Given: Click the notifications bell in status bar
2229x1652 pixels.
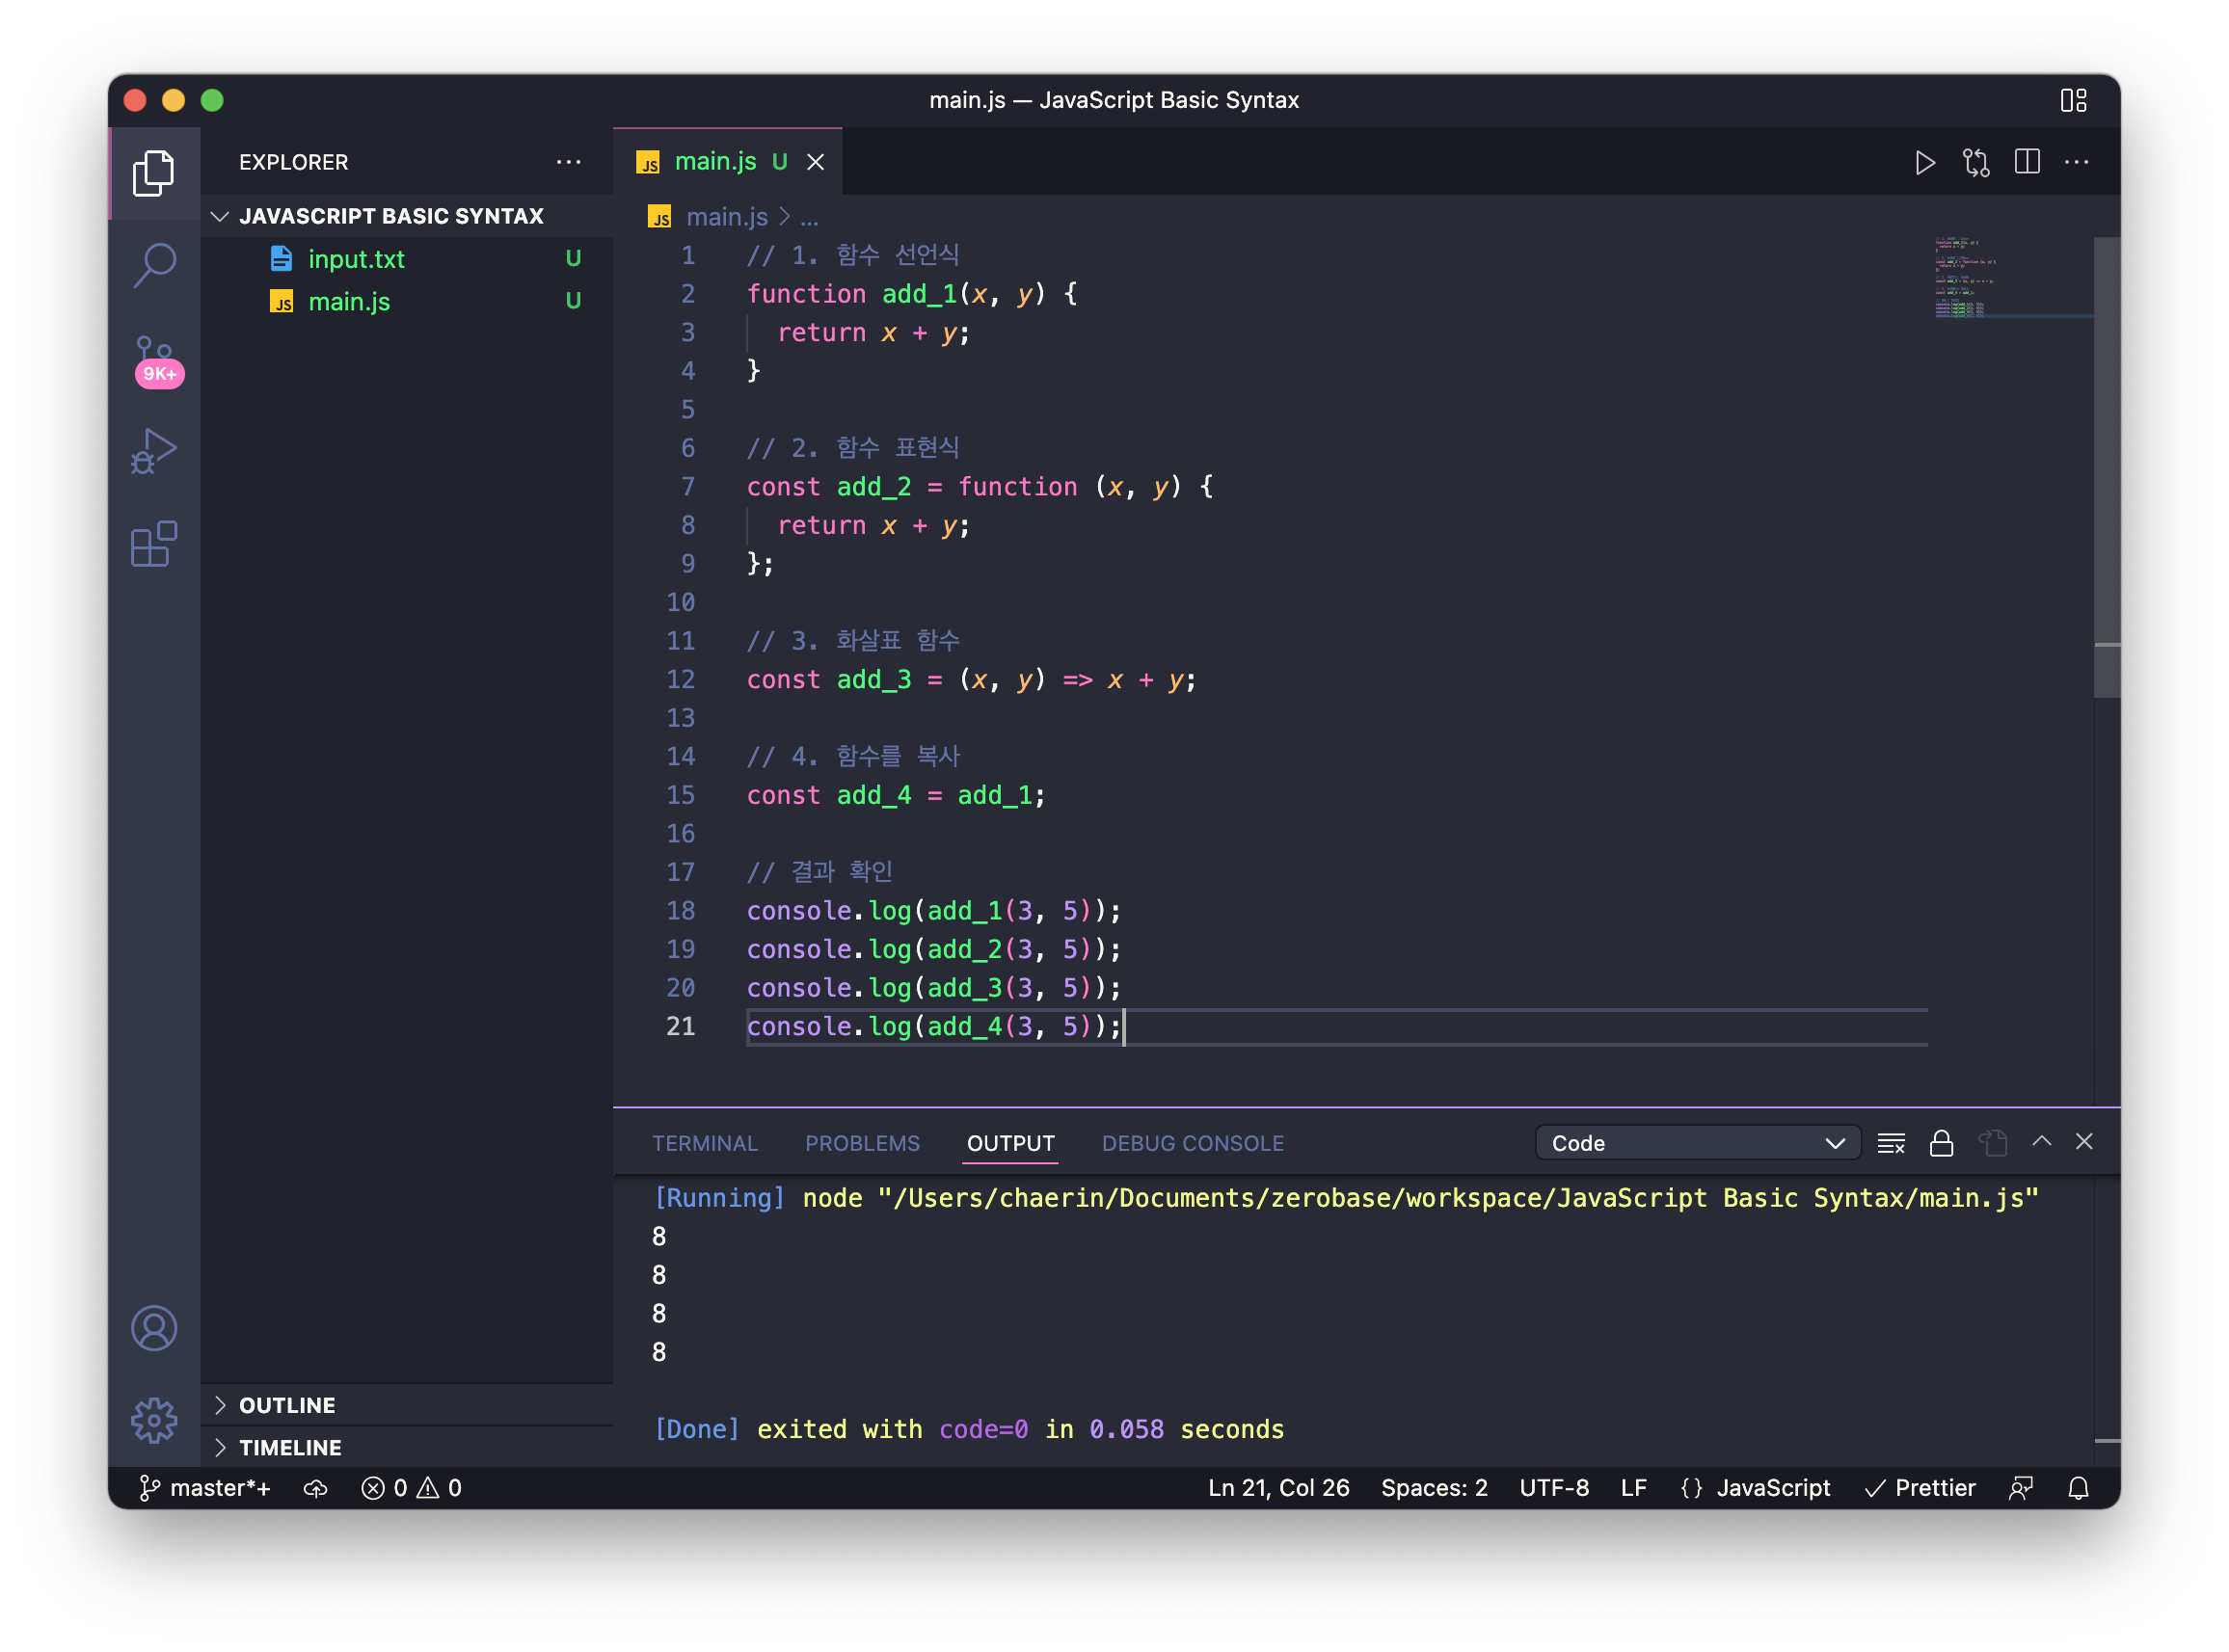Looking at the screenshot, I should [x=2078, y=1488].
